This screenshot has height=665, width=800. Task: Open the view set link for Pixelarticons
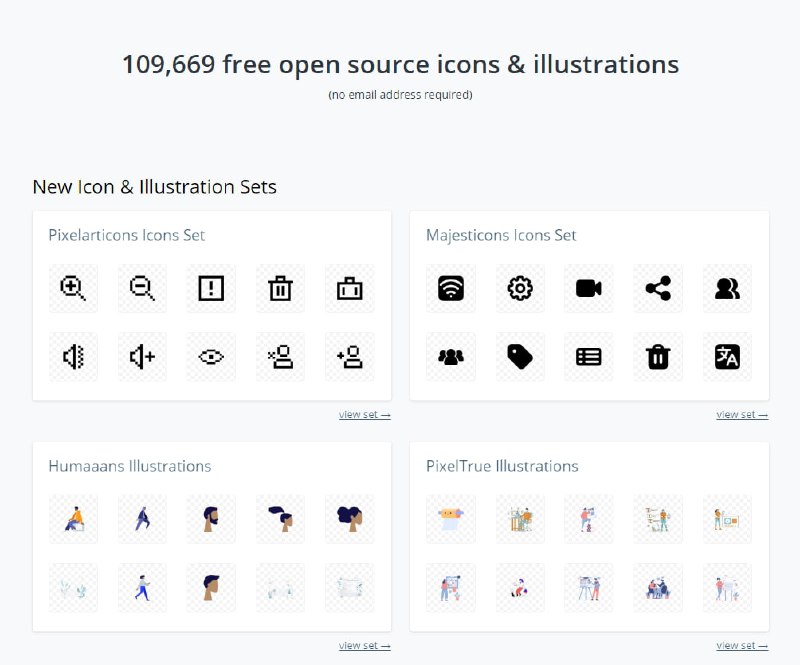click(363, 414)
